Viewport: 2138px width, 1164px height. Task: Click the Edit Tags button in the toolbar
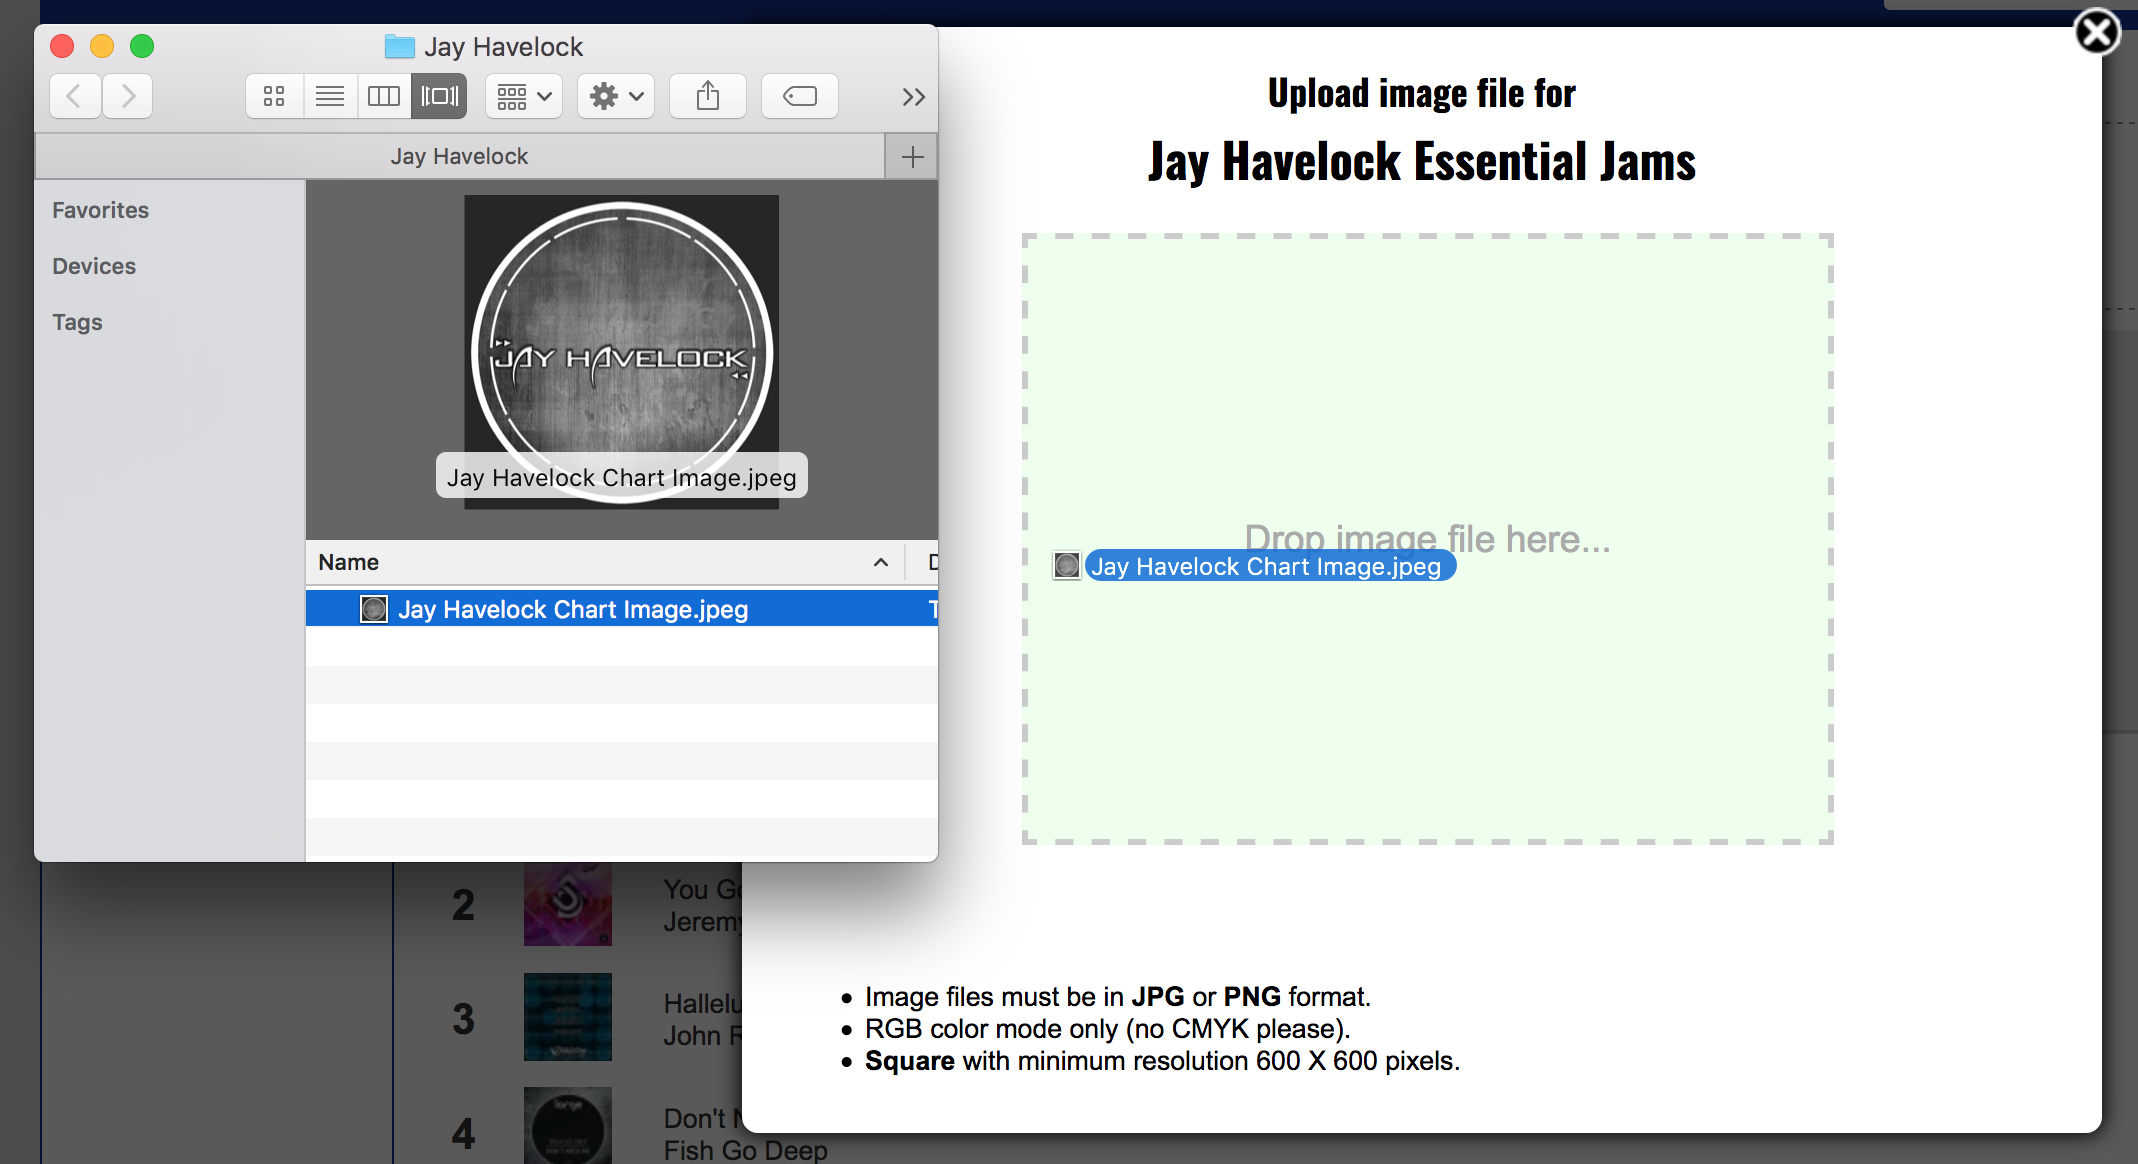tap(800, 96)
